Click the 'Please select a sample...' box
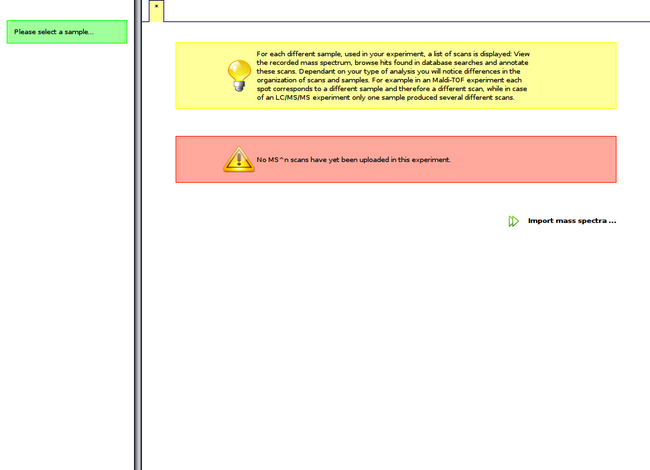The image size is (650, 470). point(67,32)
